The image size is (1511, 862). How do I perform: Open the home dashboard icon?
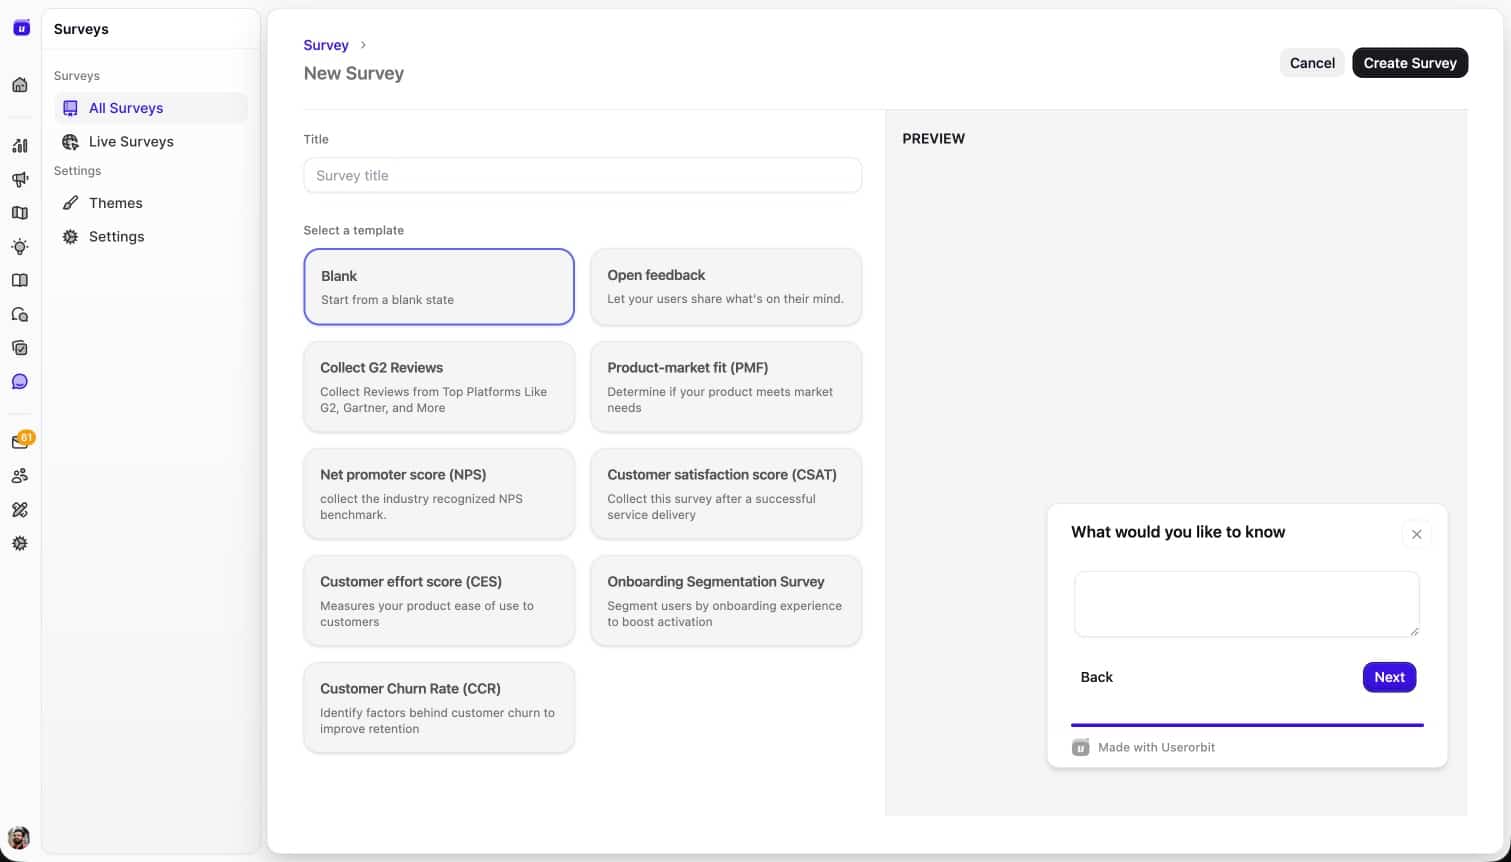[20, 85]
